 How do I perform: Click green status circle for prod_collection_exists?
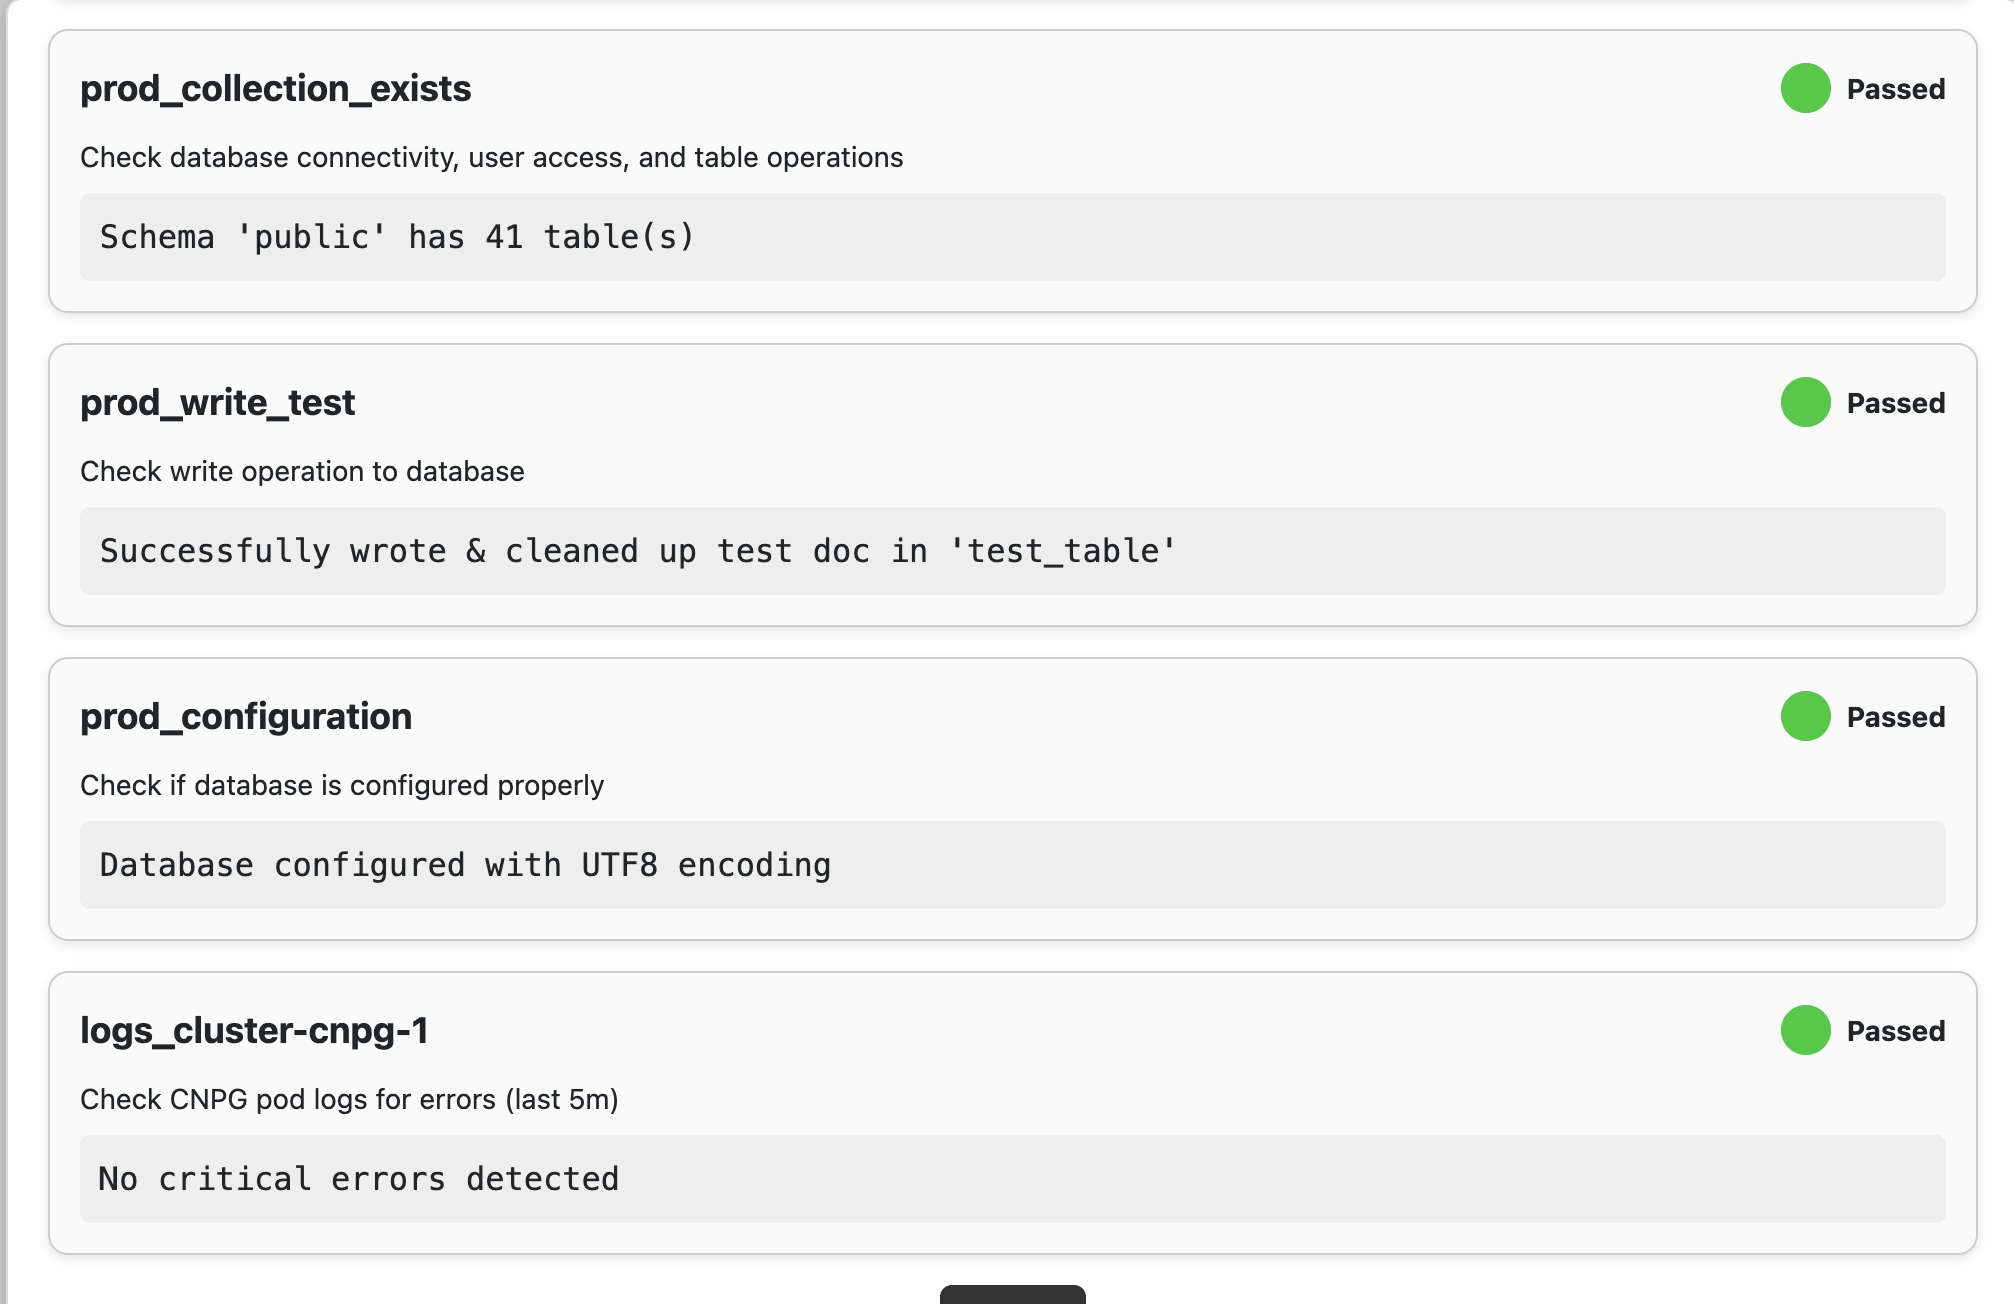point(1805,89)
